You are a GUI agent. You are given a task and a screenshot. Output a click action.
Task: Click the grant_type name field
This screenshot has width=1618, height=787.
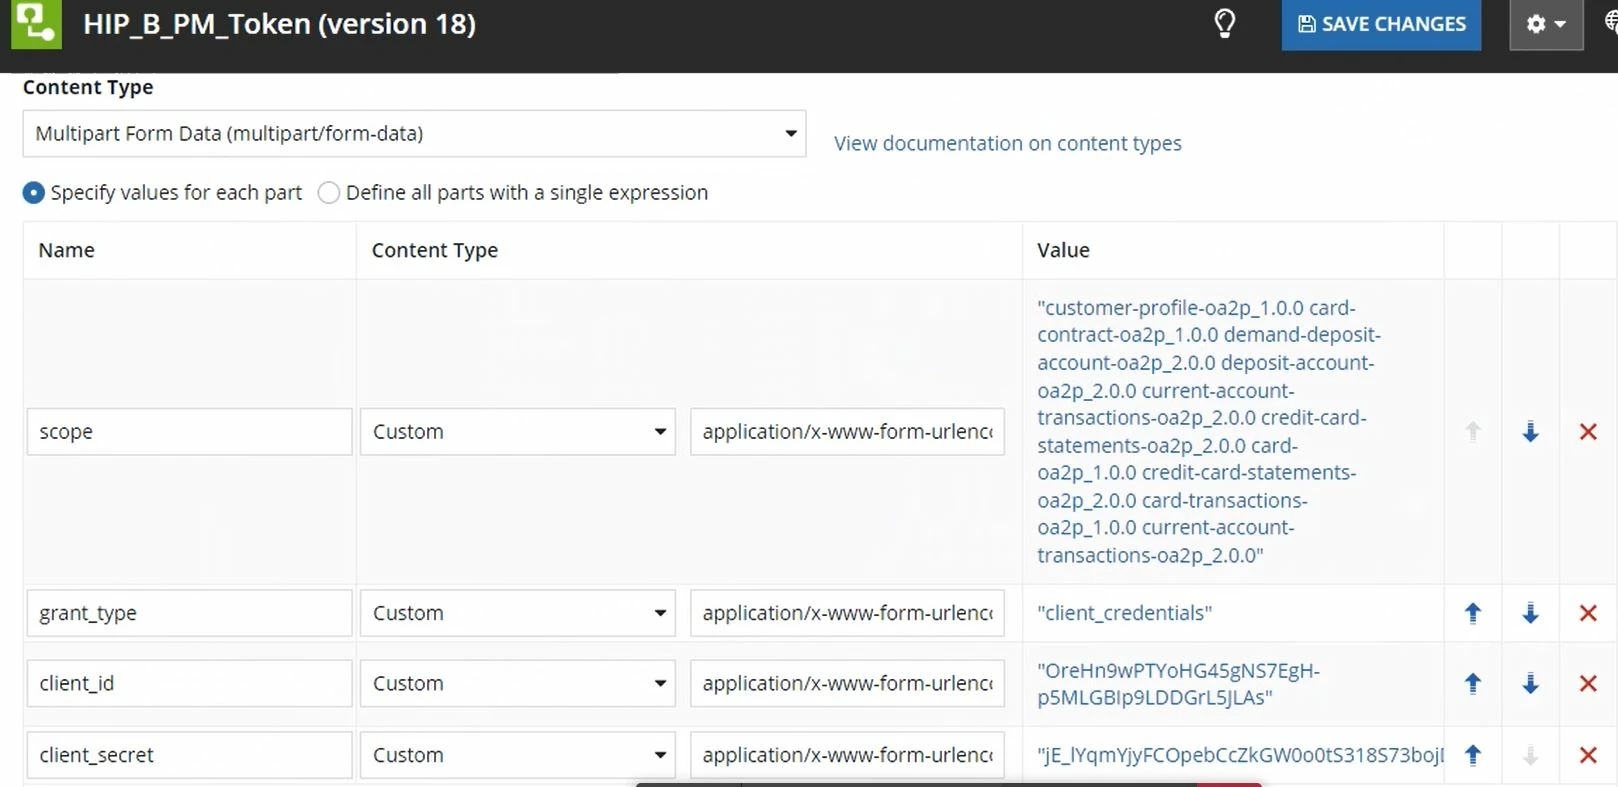pos(189,613)
